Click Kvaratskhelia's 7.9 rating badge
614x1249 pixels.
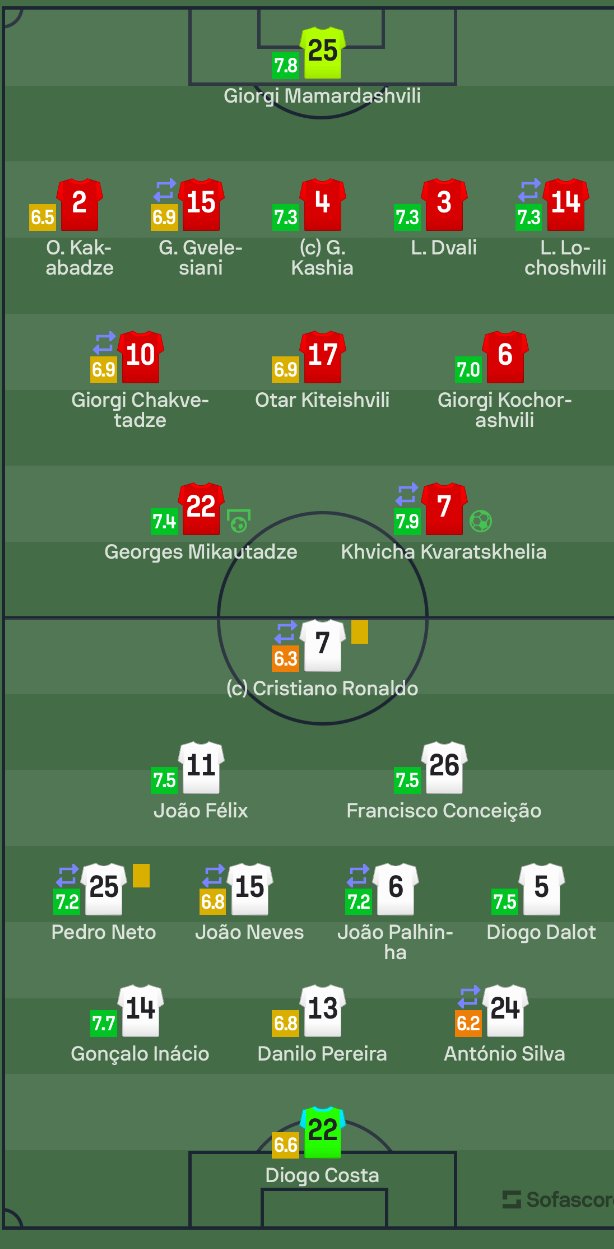pyautogui.click(x=407, y=521)
